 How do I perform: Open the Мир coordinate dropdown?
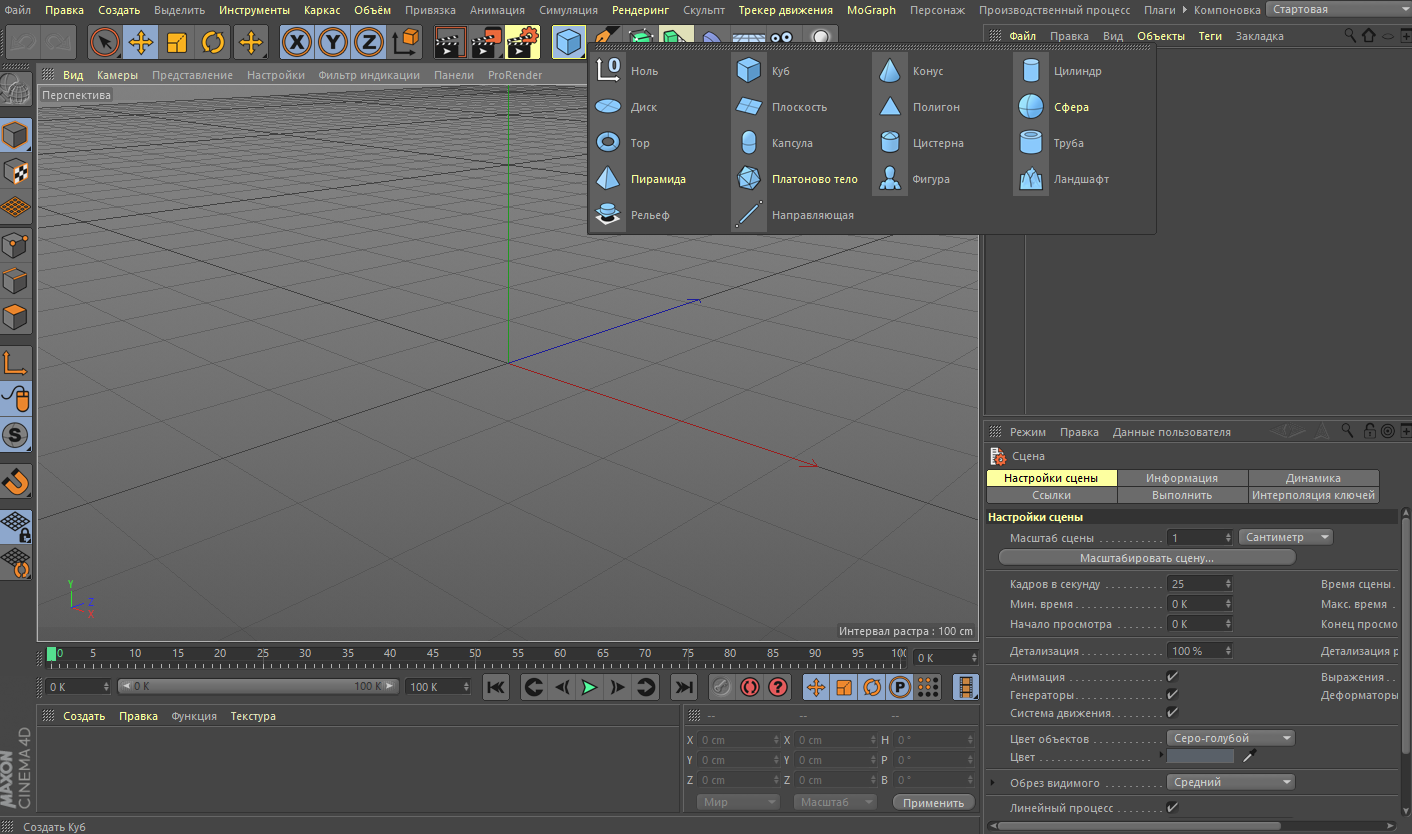pos(738,802)
